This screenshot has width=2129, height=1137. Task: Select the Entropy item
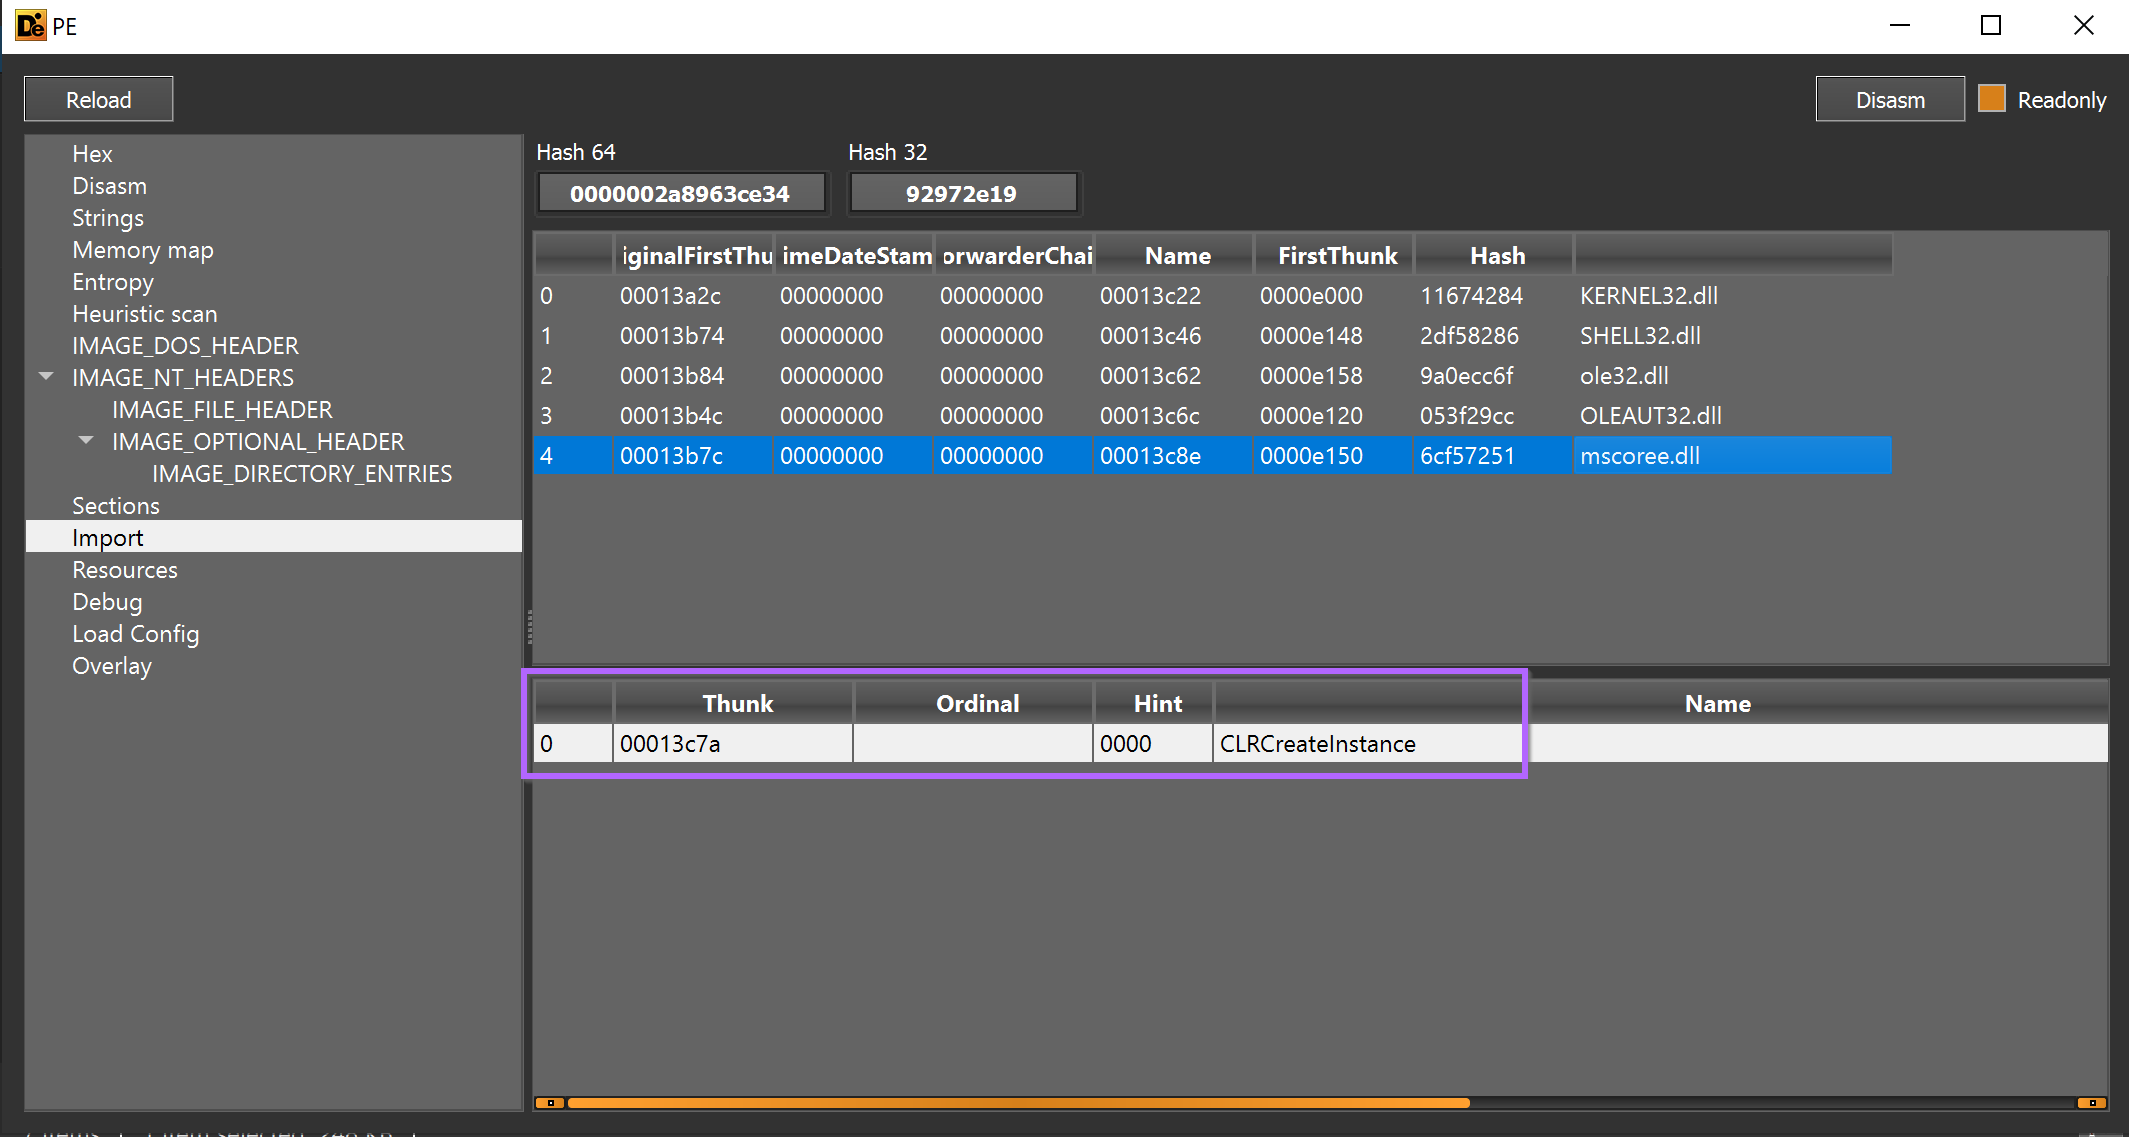point(113,282)
